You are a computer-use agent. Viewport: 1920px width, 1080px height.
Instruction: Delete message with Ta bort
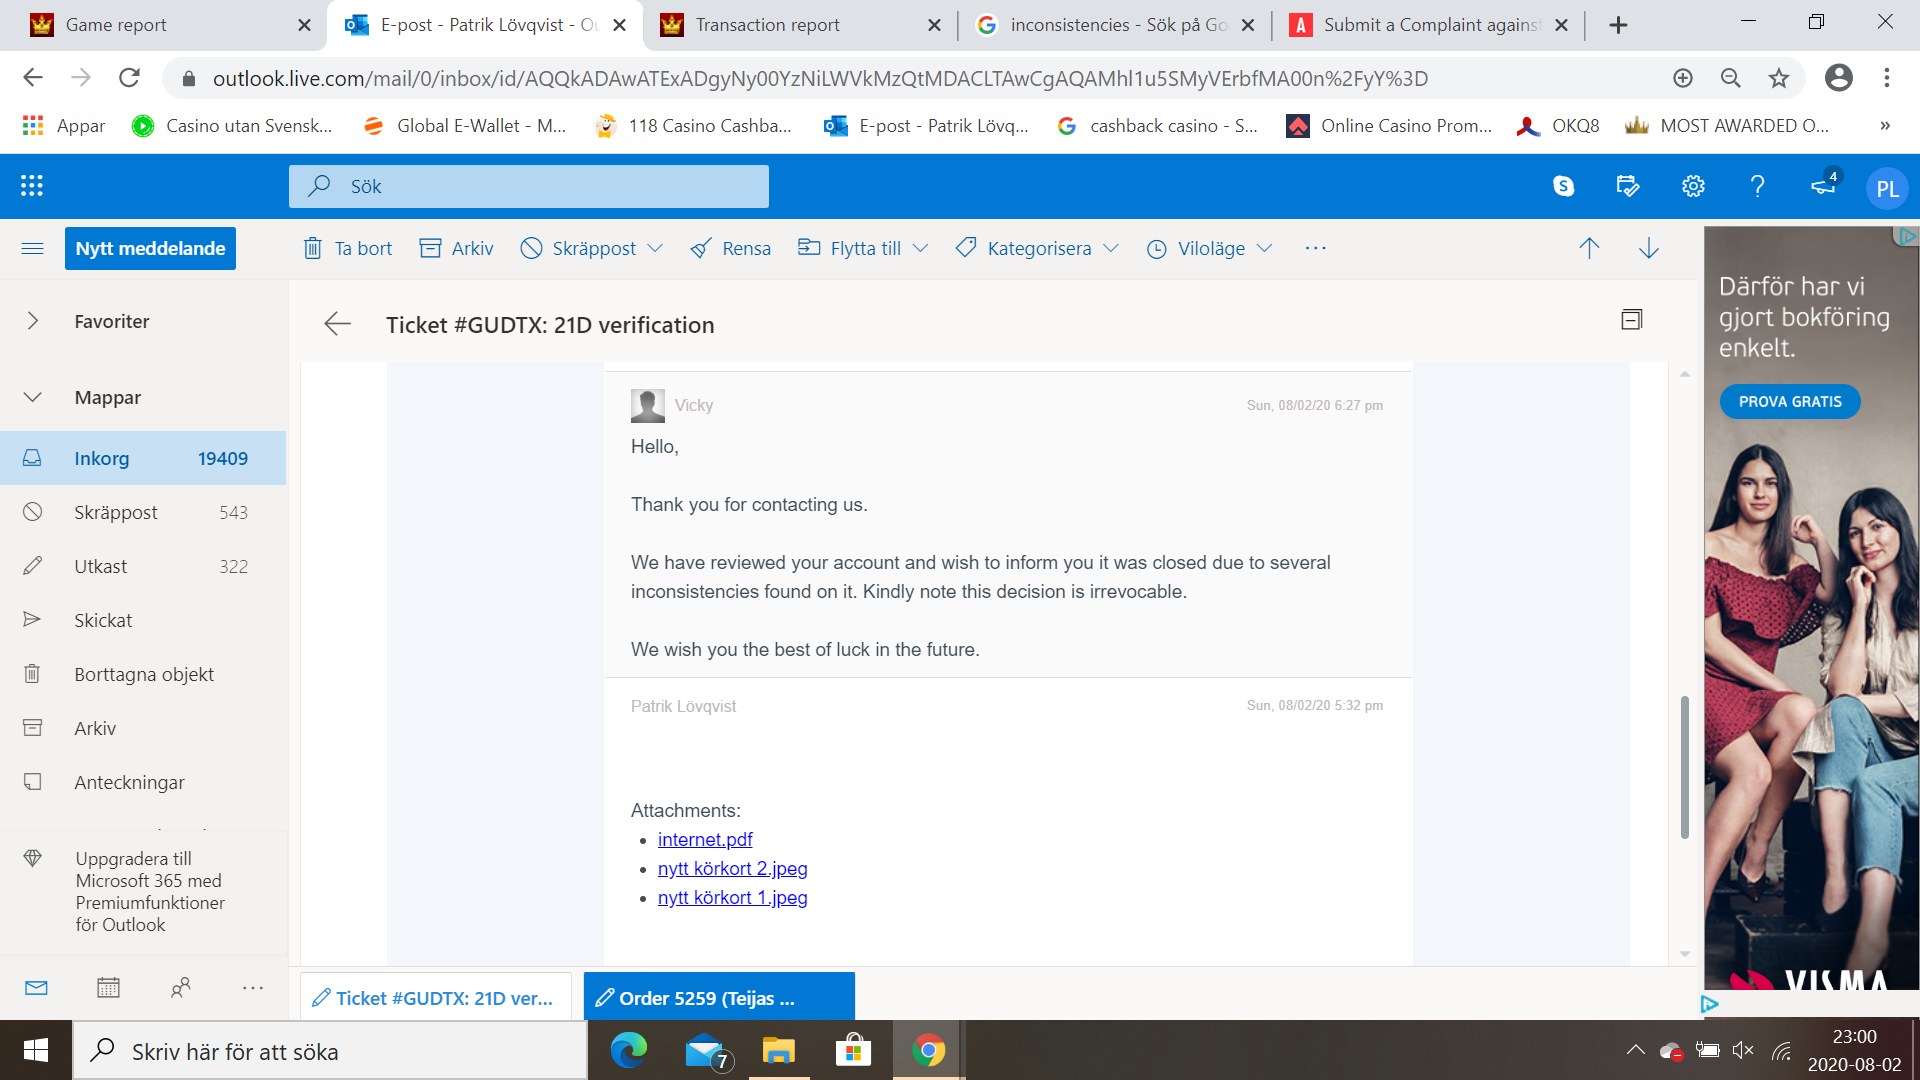pyautogui.click(x=348, y=248)
